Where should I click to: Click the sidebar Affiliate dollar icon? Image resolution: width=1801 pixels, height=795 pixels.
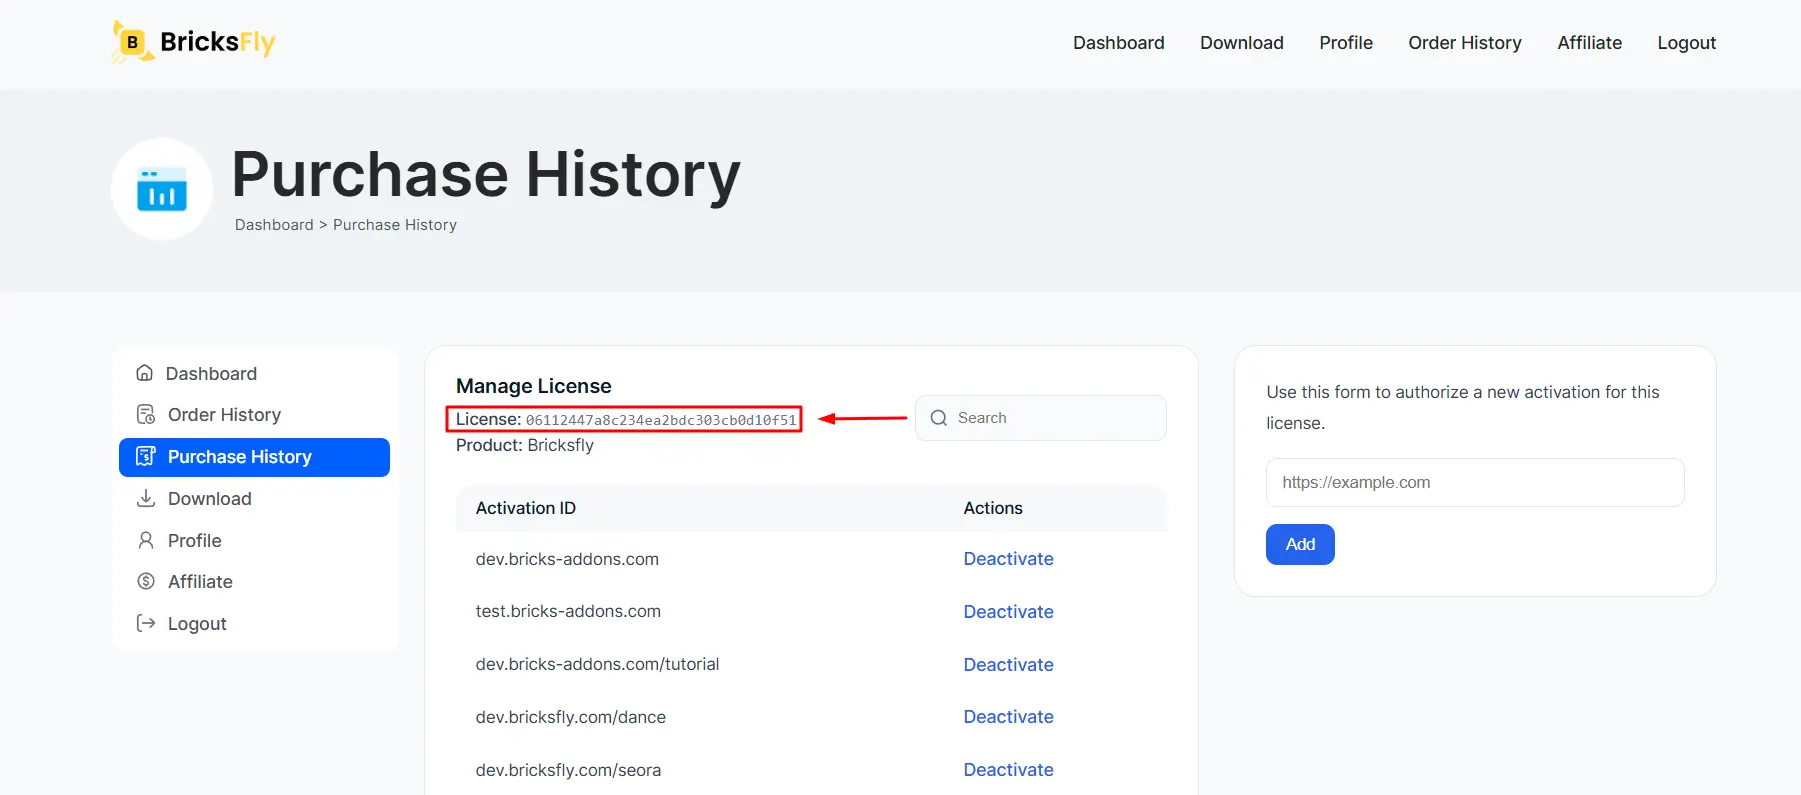146,581
